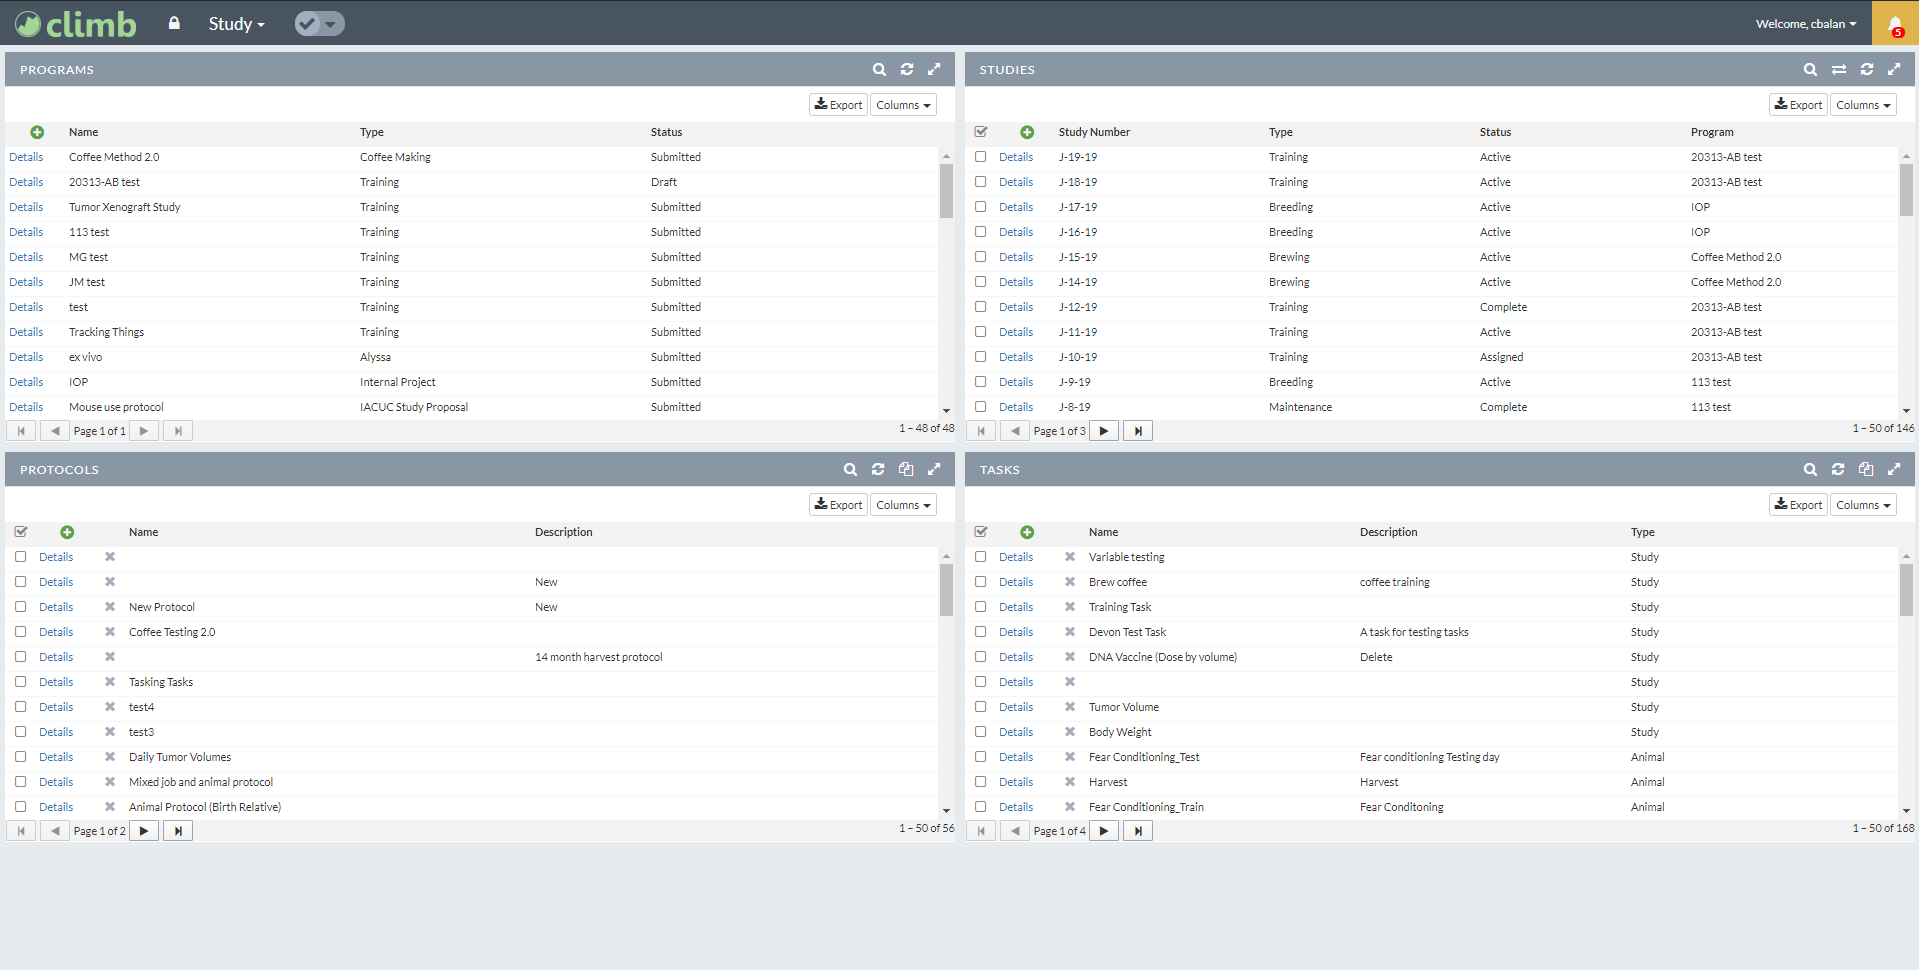This screenshot has width=1919, height=970.
Task: Go to next page in Protocols
Action: tap(144, 831)
